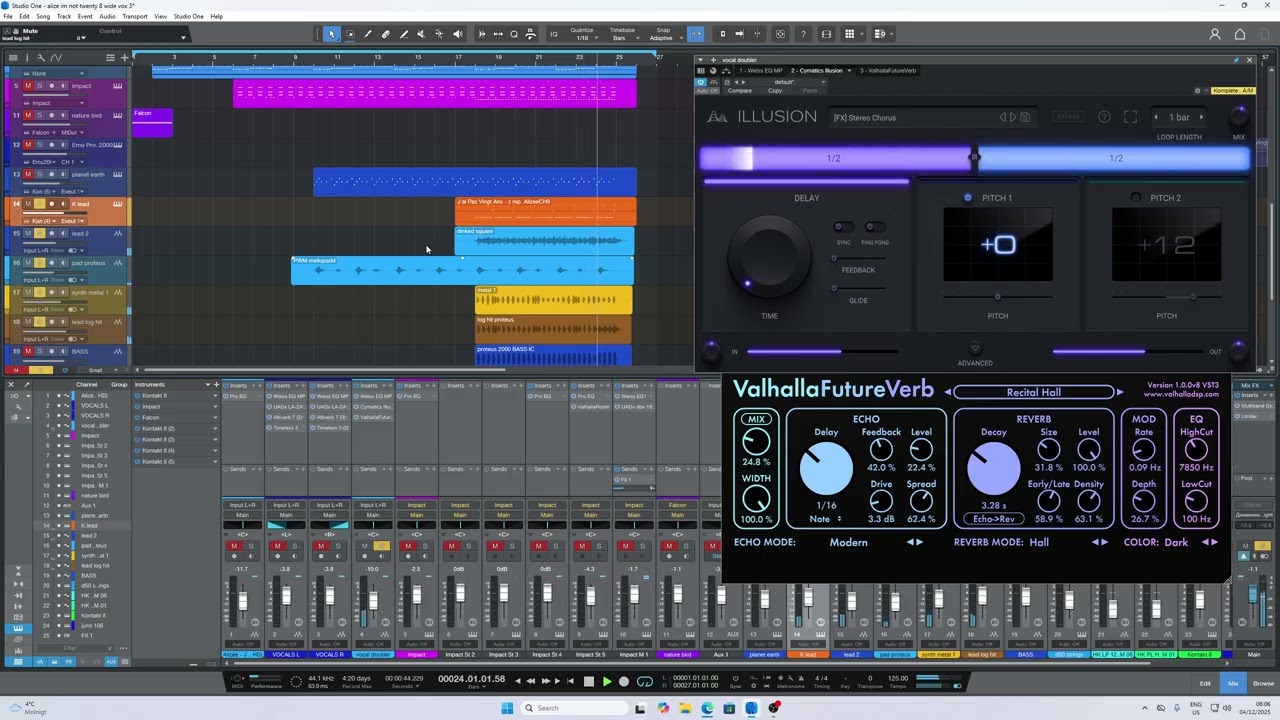Open the Audio menu
1280x720 pixels.
pos(107,16)
